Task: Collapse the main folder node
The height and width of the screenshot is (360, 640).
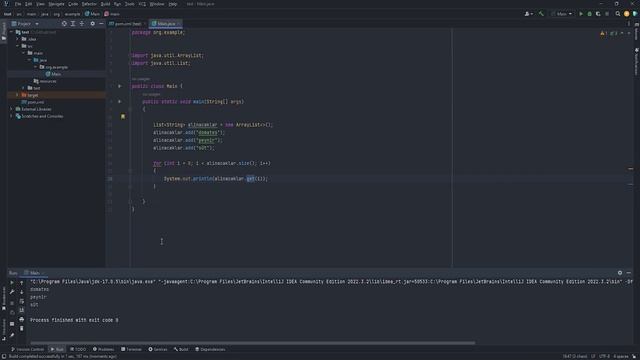Action: pos(24,53)
